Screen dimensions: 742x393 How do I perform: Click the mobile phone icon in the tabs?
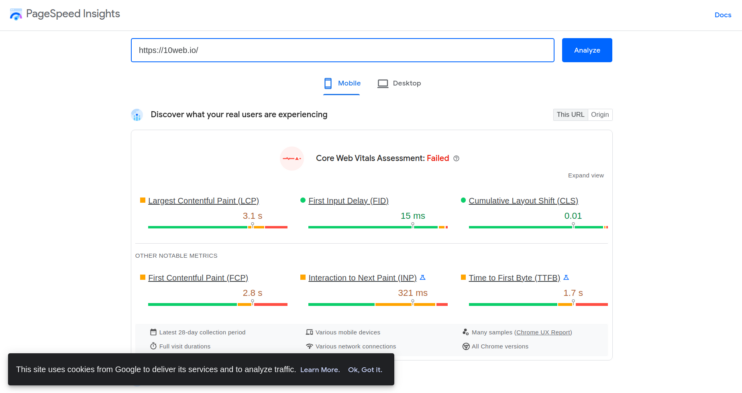pos(328,83)
